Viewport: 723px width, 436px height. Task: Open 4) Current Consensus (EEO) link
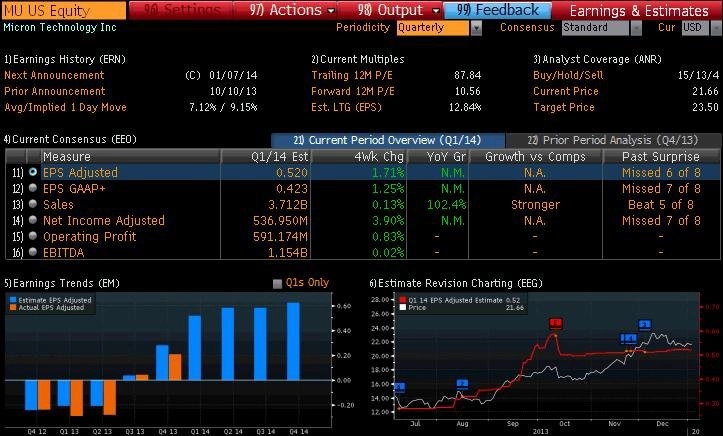point(70,139)
